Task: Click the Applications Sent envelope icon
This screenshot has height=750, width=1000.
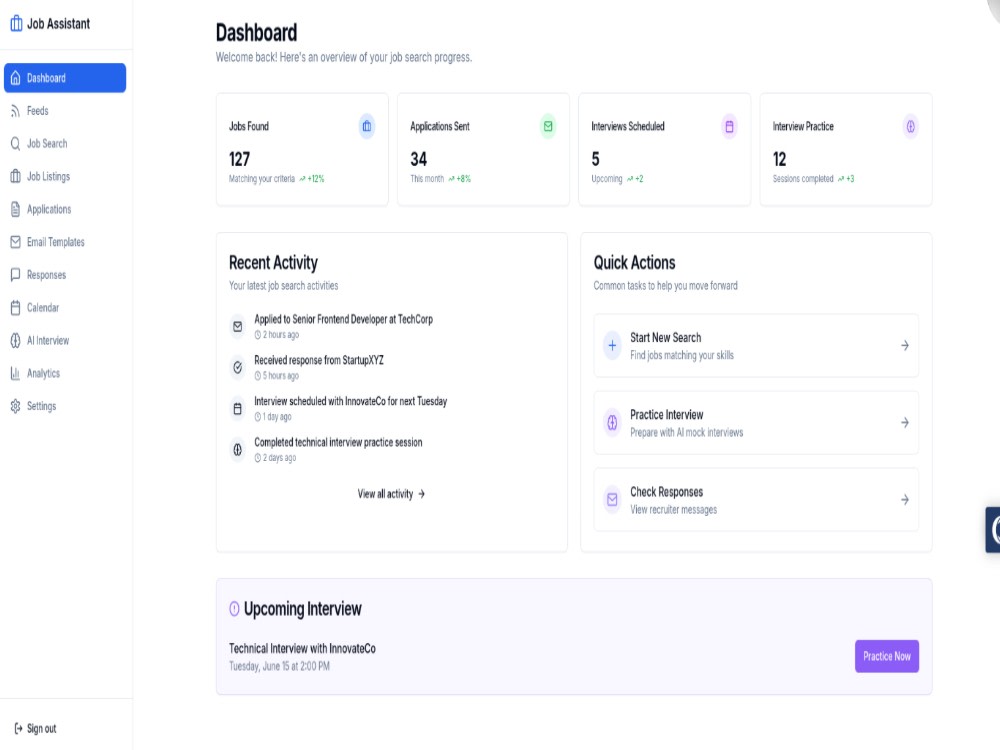Action: 548,126
